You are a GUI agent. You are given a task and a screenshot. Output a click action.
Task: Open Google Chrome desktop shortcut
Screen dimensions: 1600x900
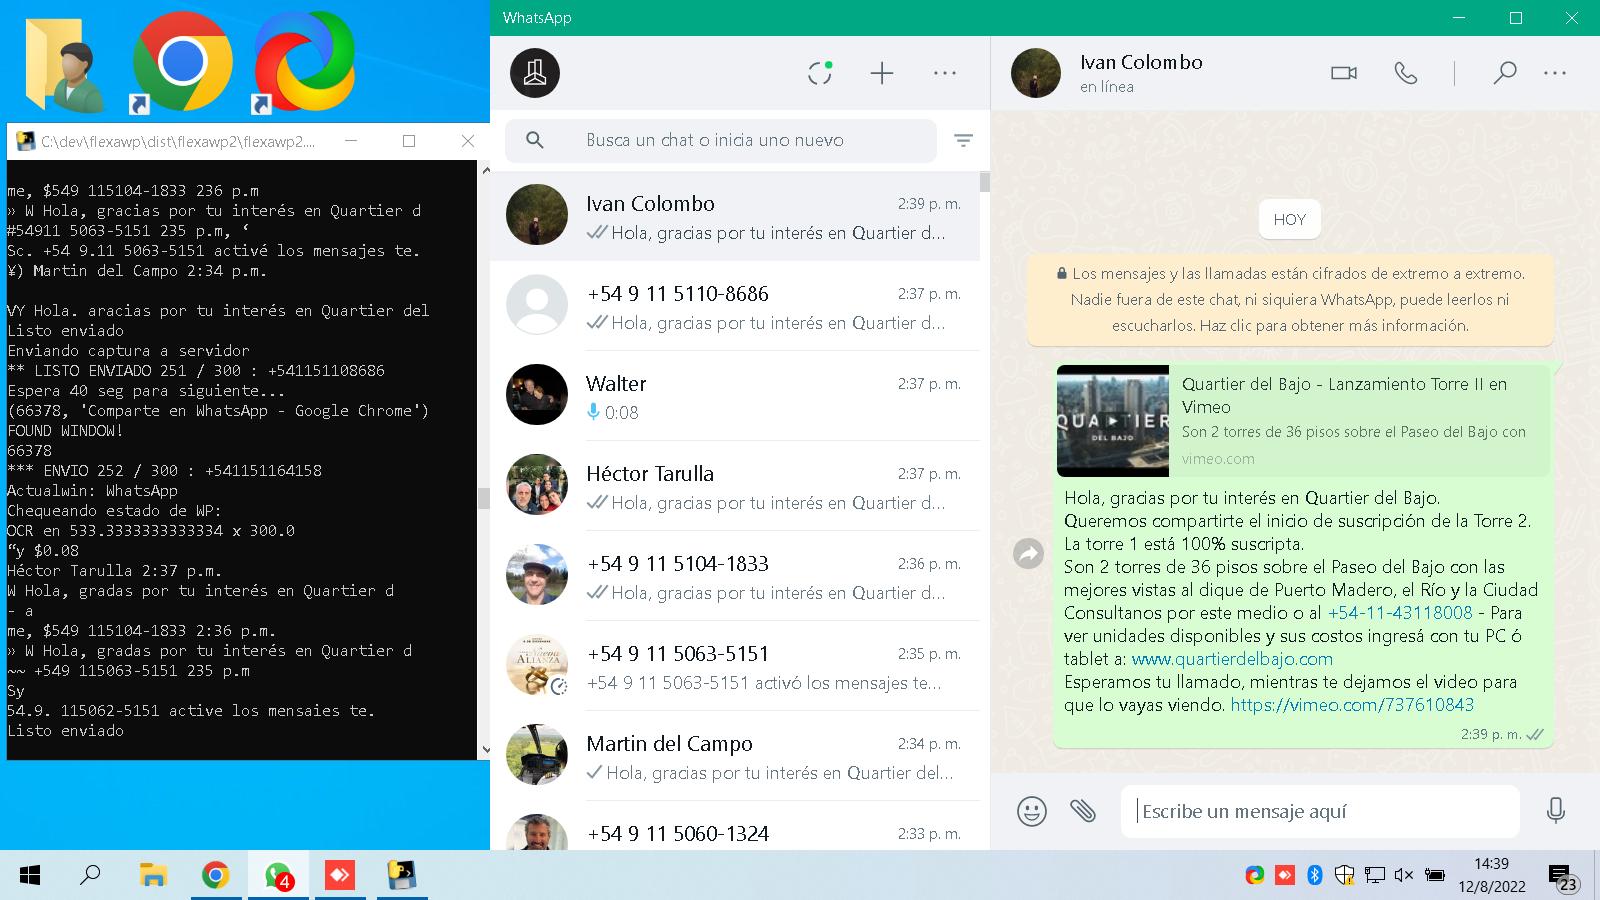[182, 62]
